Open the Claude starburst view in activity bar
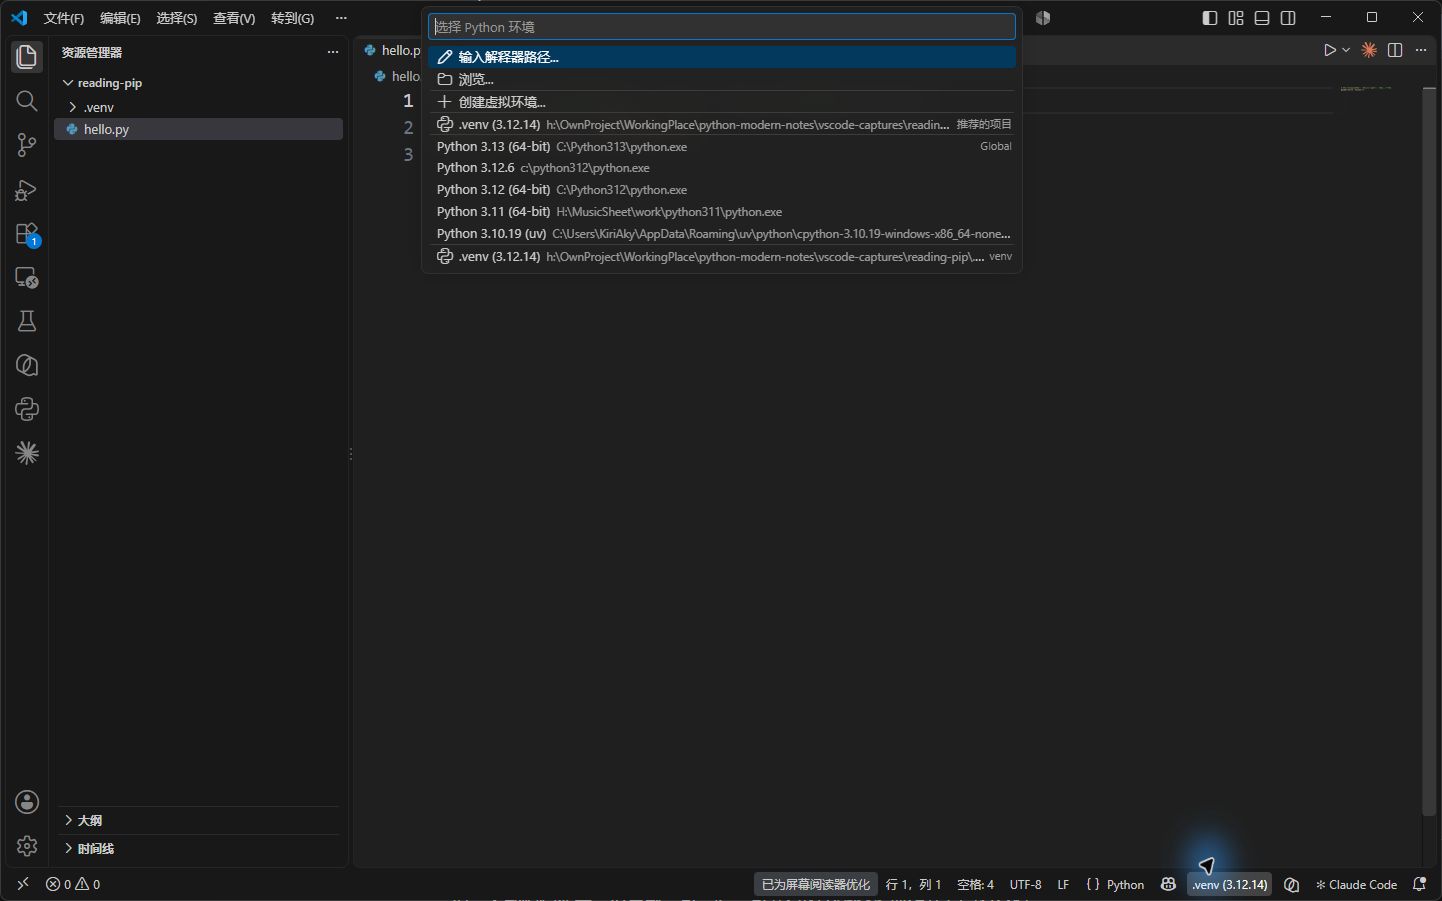This screenshot has width=1442, height=901. (27, 453)
